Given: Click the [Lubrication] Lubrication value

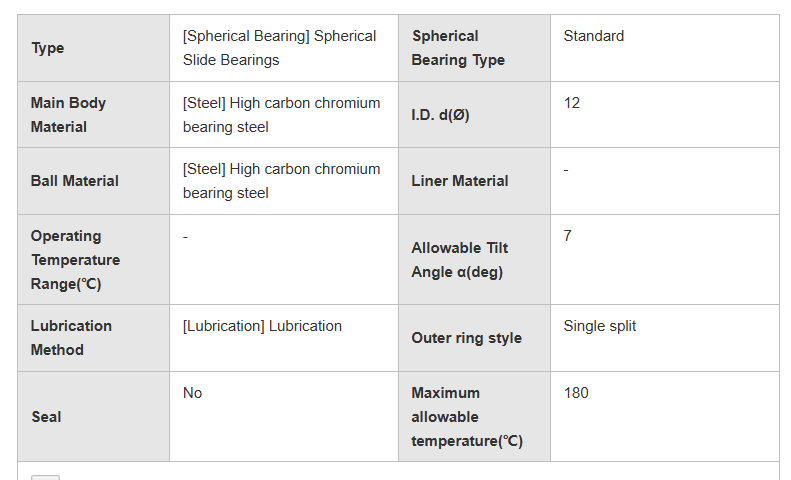Looking at the screenshot, I should (262, 326).
